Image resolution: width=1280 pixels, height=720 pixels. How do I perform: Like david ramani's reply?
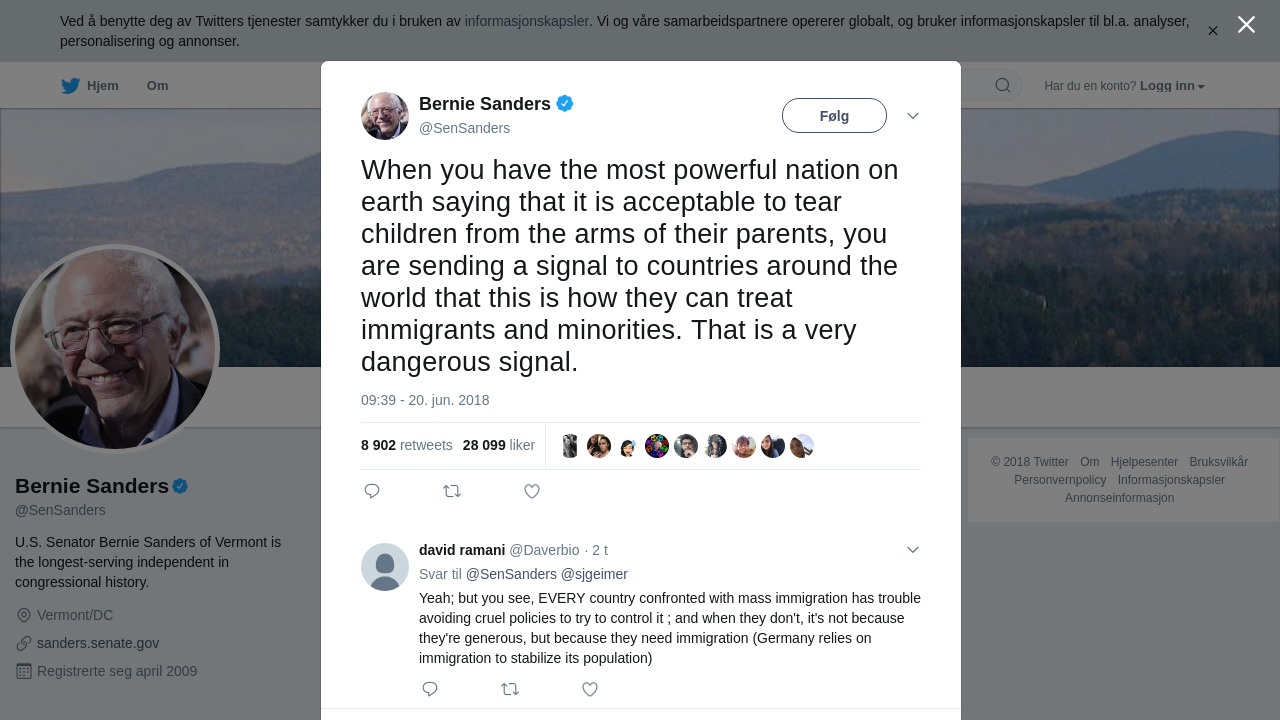(590, 689)
